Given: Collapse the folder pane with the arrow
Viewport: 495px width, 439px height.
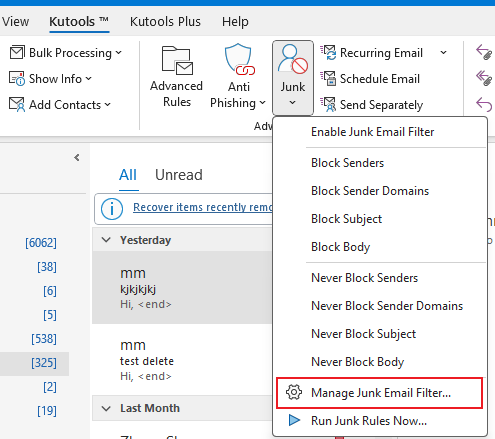Looking at the screenshot, I should (77, 157).
